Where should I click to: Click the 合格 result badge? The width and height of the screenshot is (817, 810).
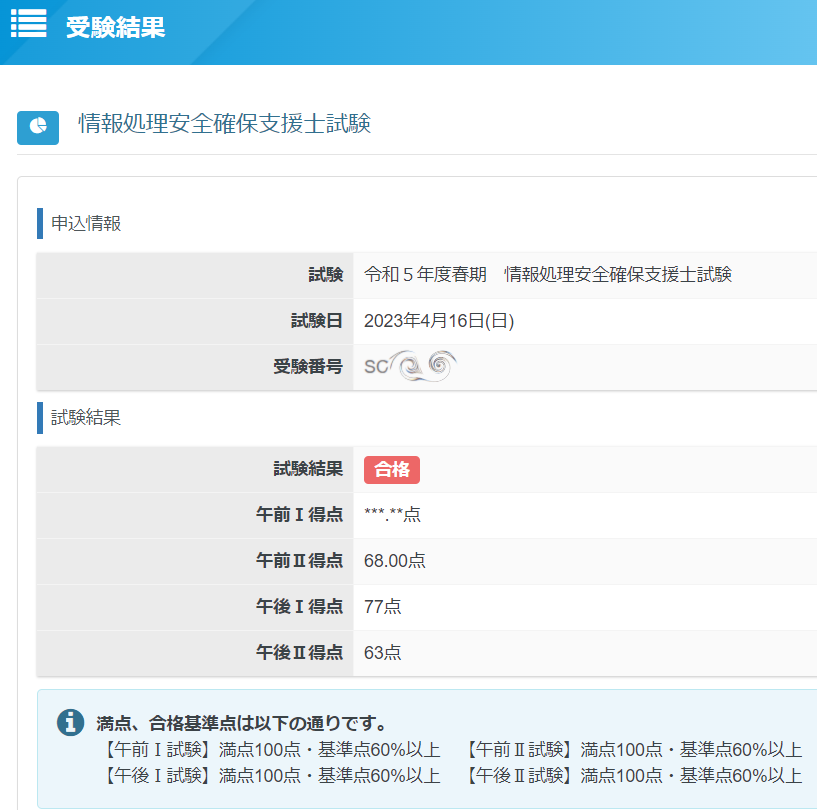[392, 470]
